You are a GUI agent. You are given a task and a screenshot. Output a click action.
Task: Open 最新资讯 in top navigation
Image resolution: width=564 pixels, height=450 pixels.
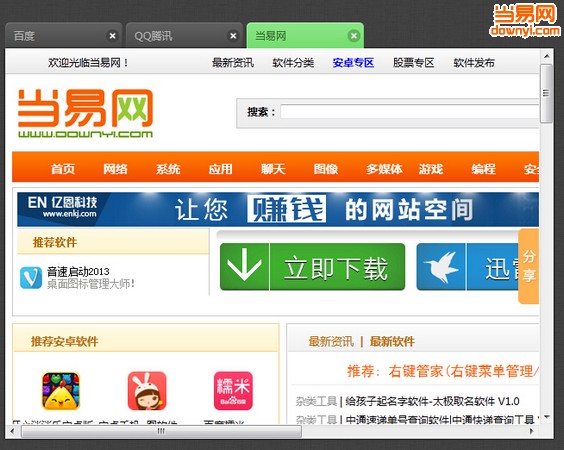coord(233,63)
